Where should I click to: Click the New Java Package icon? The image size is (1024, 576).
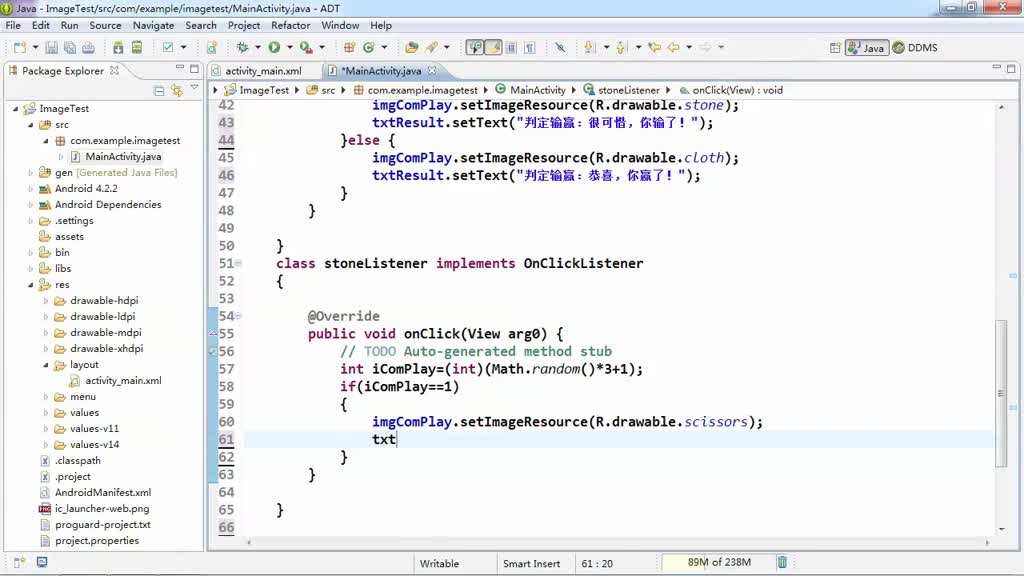[x=349, y=48]
